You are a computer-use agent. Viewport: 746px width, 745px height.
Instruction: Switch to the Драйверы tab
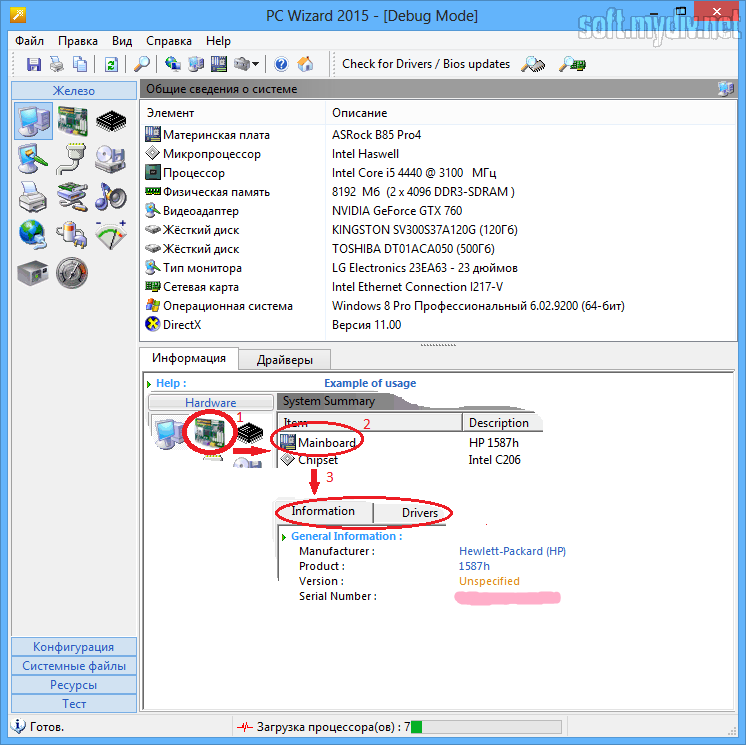pos(285,360)
